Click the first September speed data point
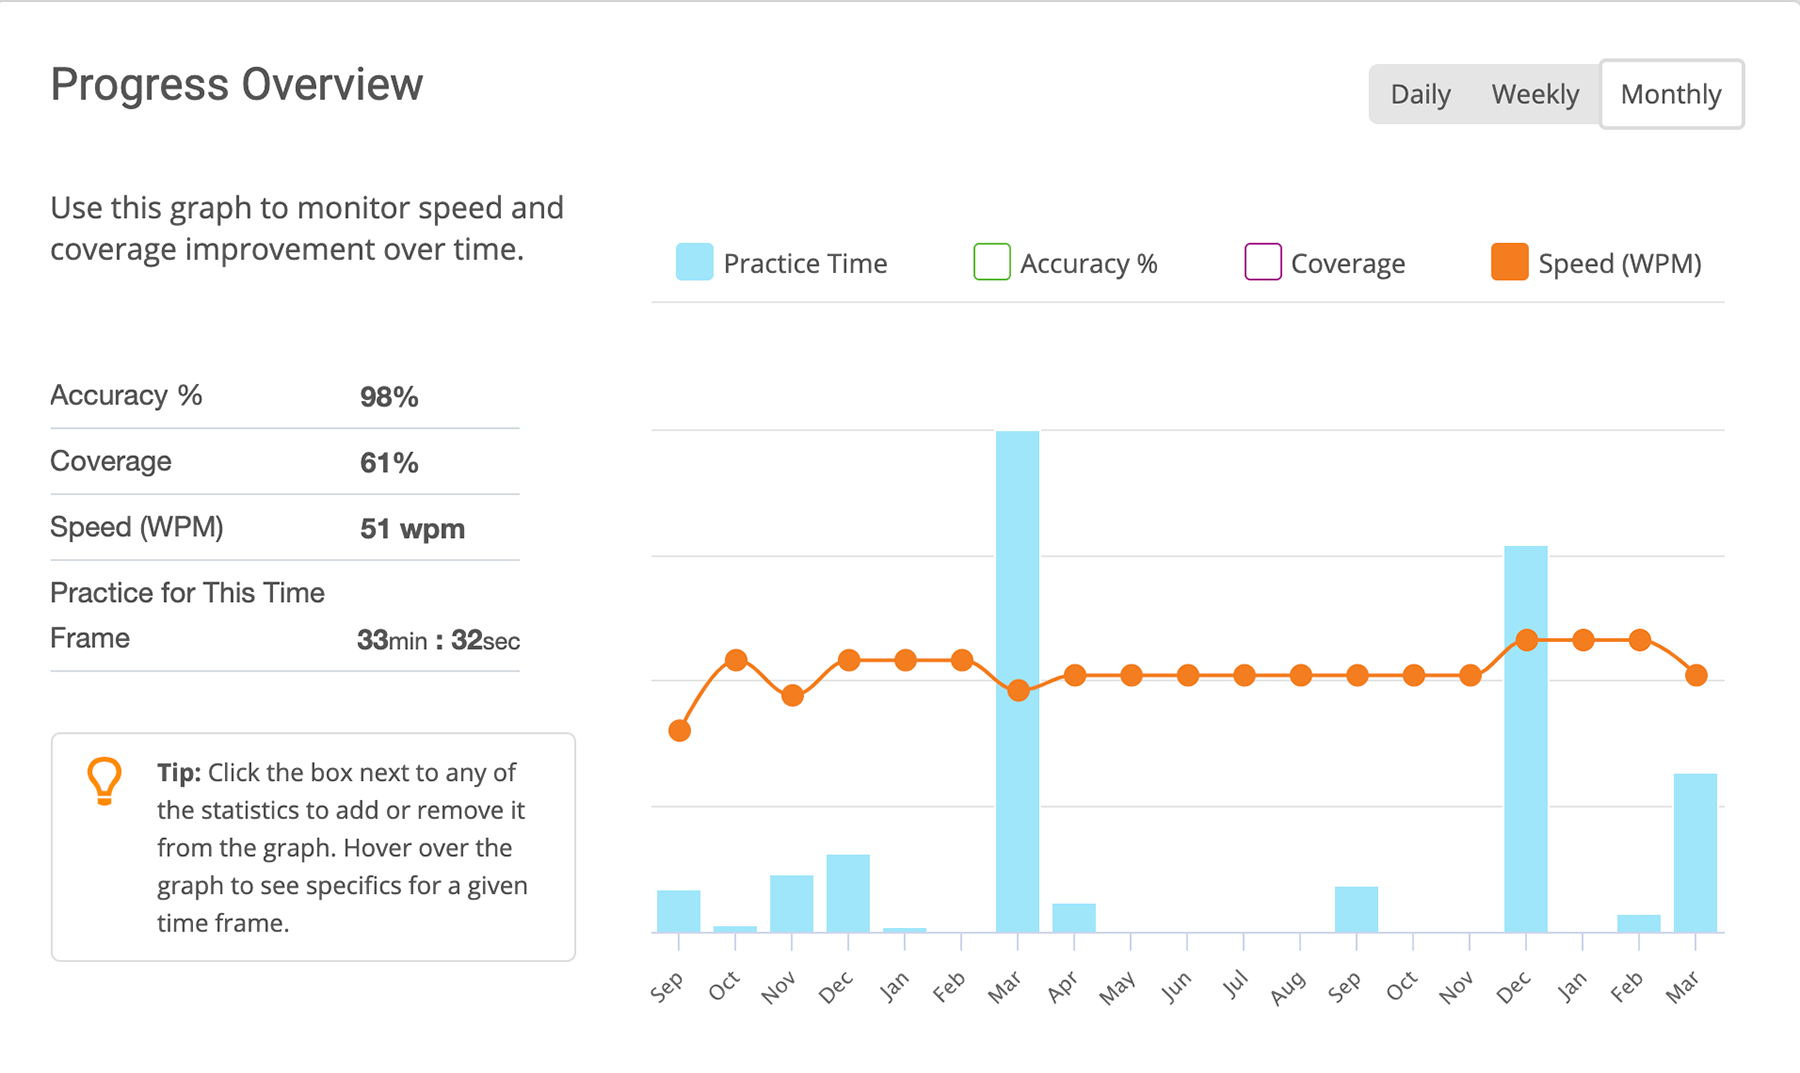The width and height of the screenshot is (1800, 1073). (679, 731)
